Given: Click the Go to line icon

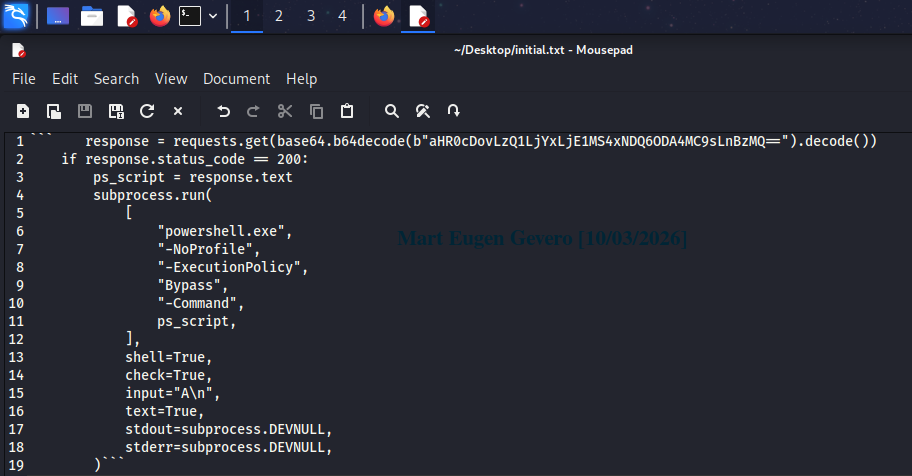Looking at the screenshot, I should coord(454,111).
